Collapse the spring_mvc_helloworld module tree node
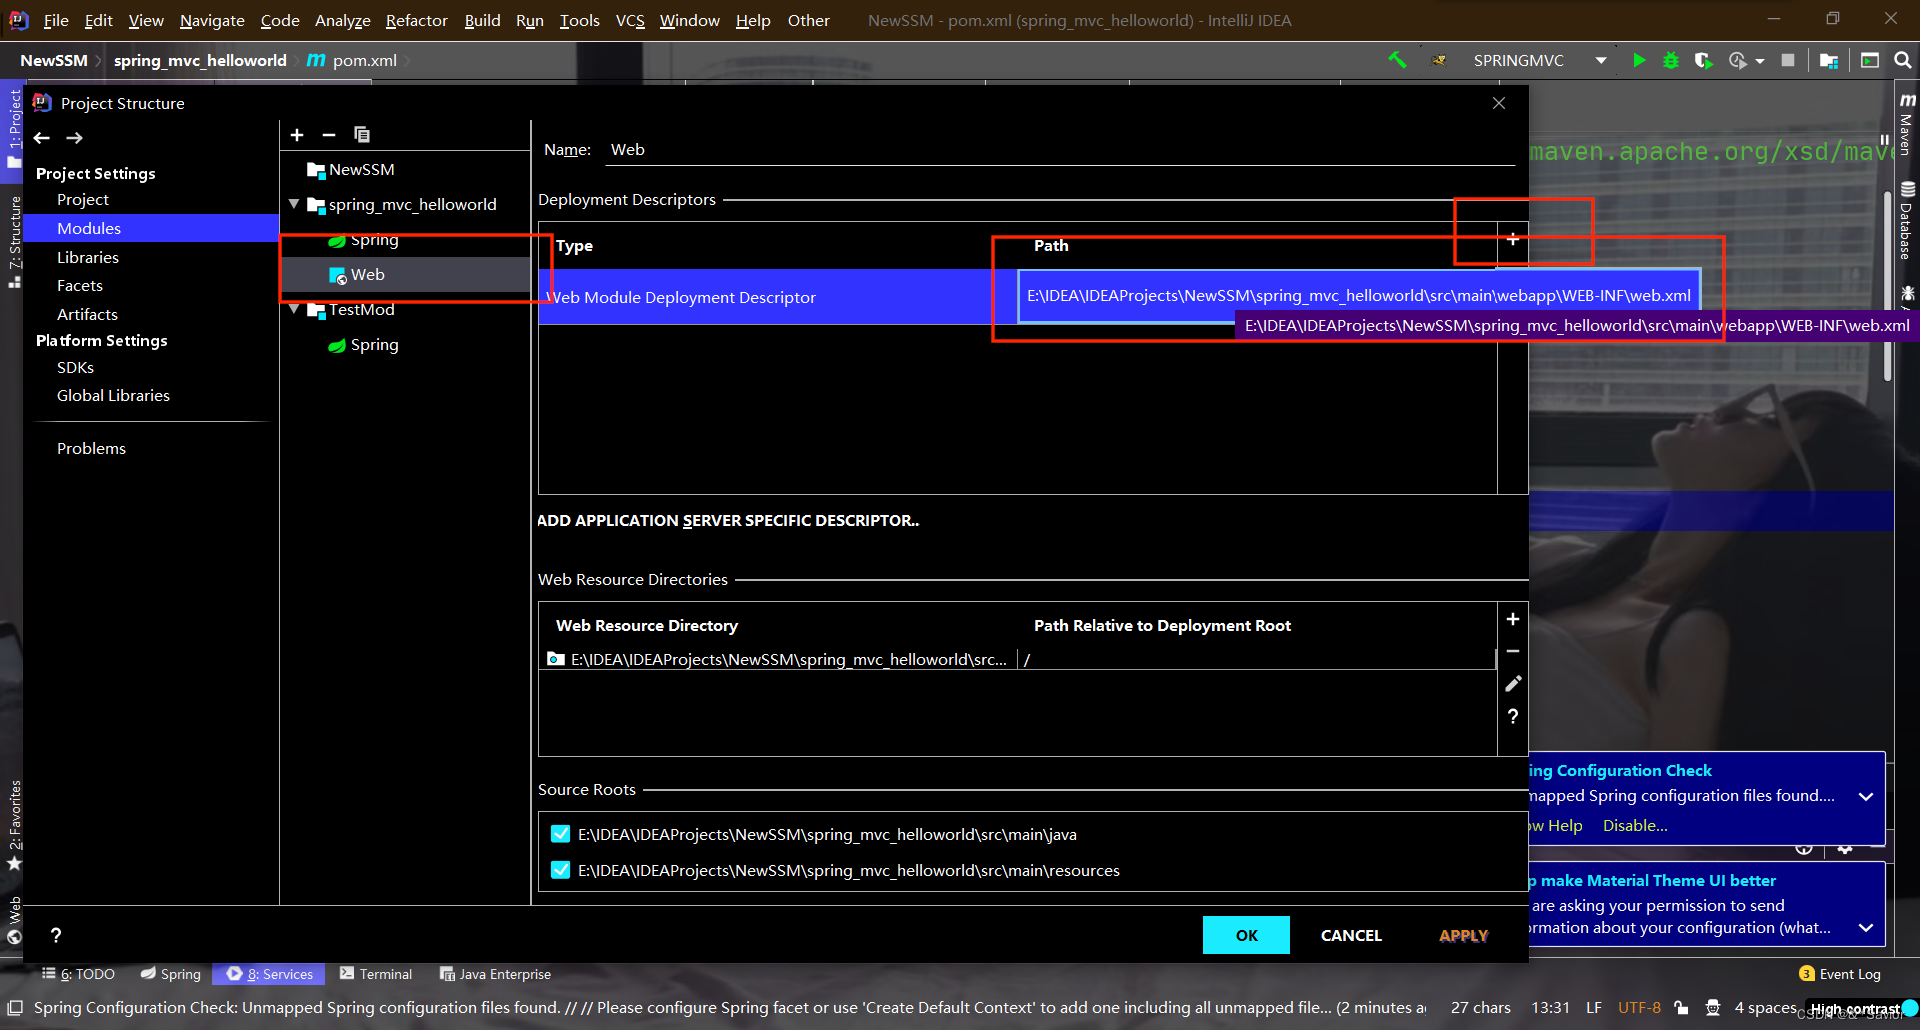 click(x=294, y=204)
